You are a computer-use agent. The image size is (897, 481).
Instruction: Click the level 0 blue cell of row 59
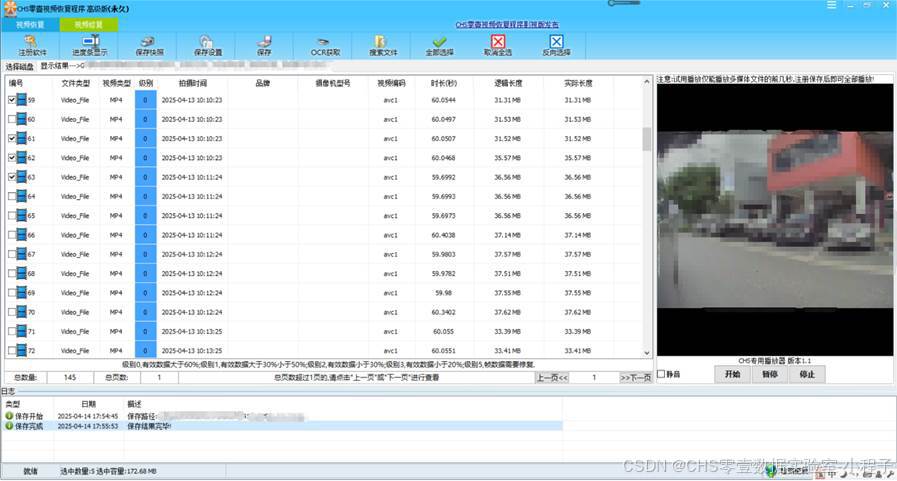point(145,100)
